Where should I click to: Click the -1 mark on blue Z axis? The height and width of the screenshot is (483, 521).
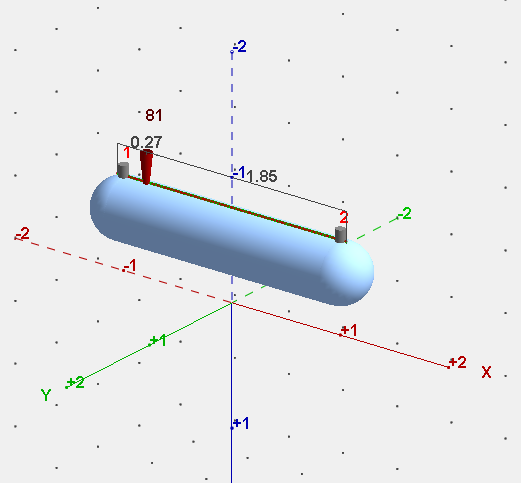(239, 173)
